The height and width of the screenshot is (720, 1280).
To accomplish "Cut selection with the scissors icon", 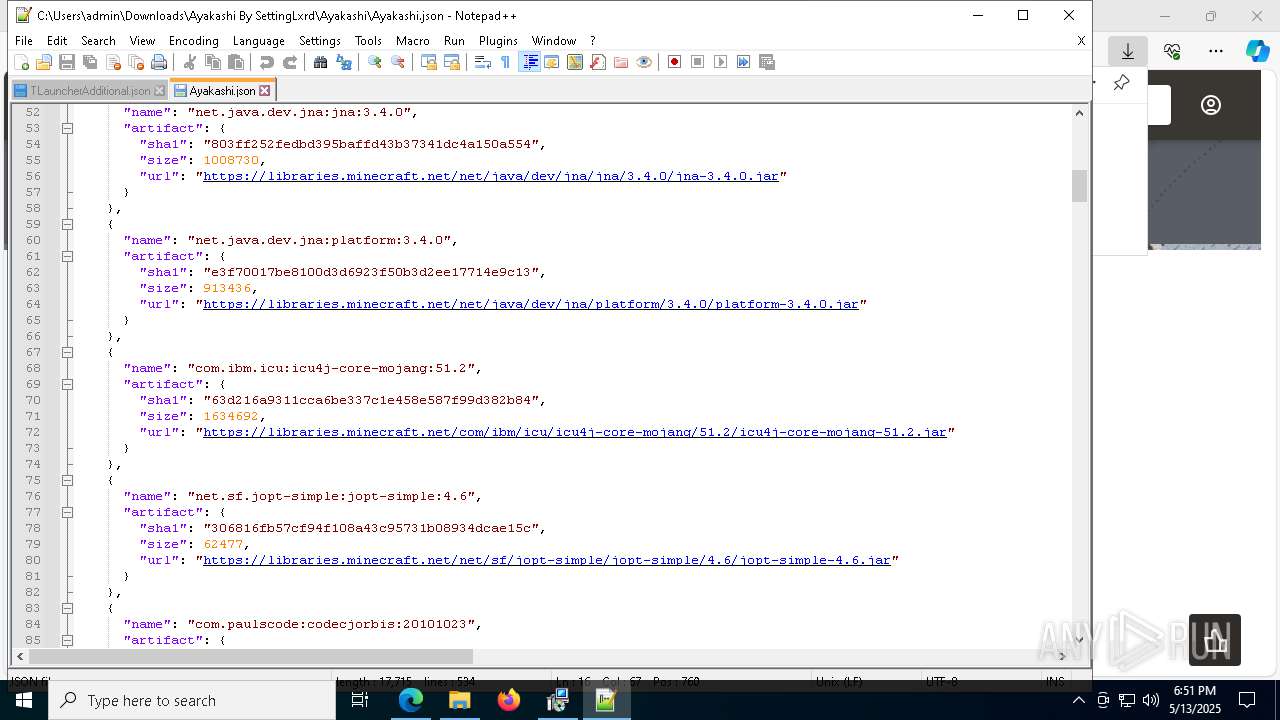I will click(190, 62).
